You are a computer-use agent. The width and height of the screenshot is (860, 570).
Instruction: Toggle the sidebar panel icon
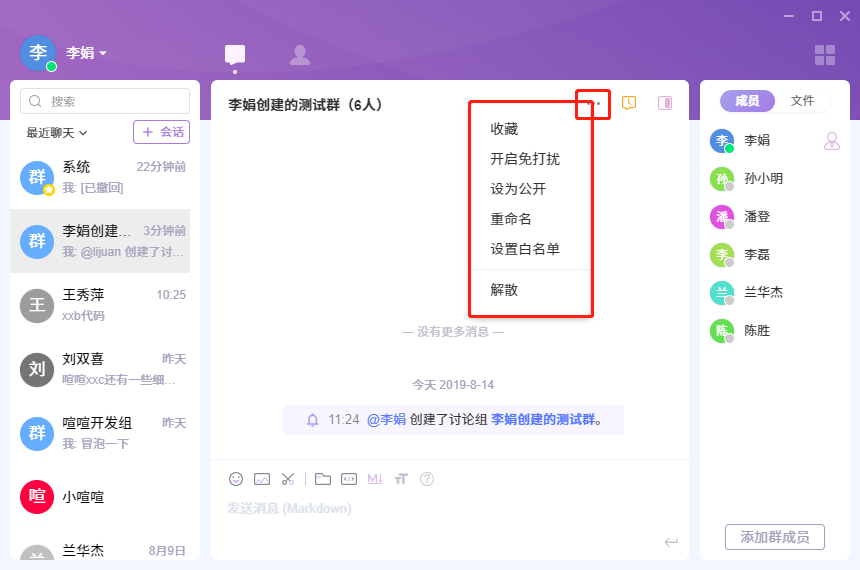click(665, 103)
